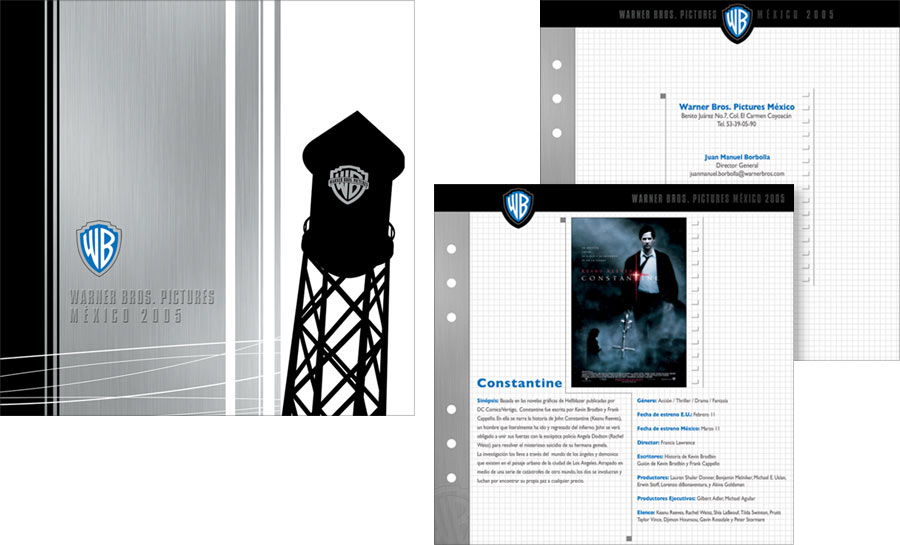Click the WB shield on the Constantine page header
Image resolution: width=900 pixels, height=545 pixels.
(519, 207)
